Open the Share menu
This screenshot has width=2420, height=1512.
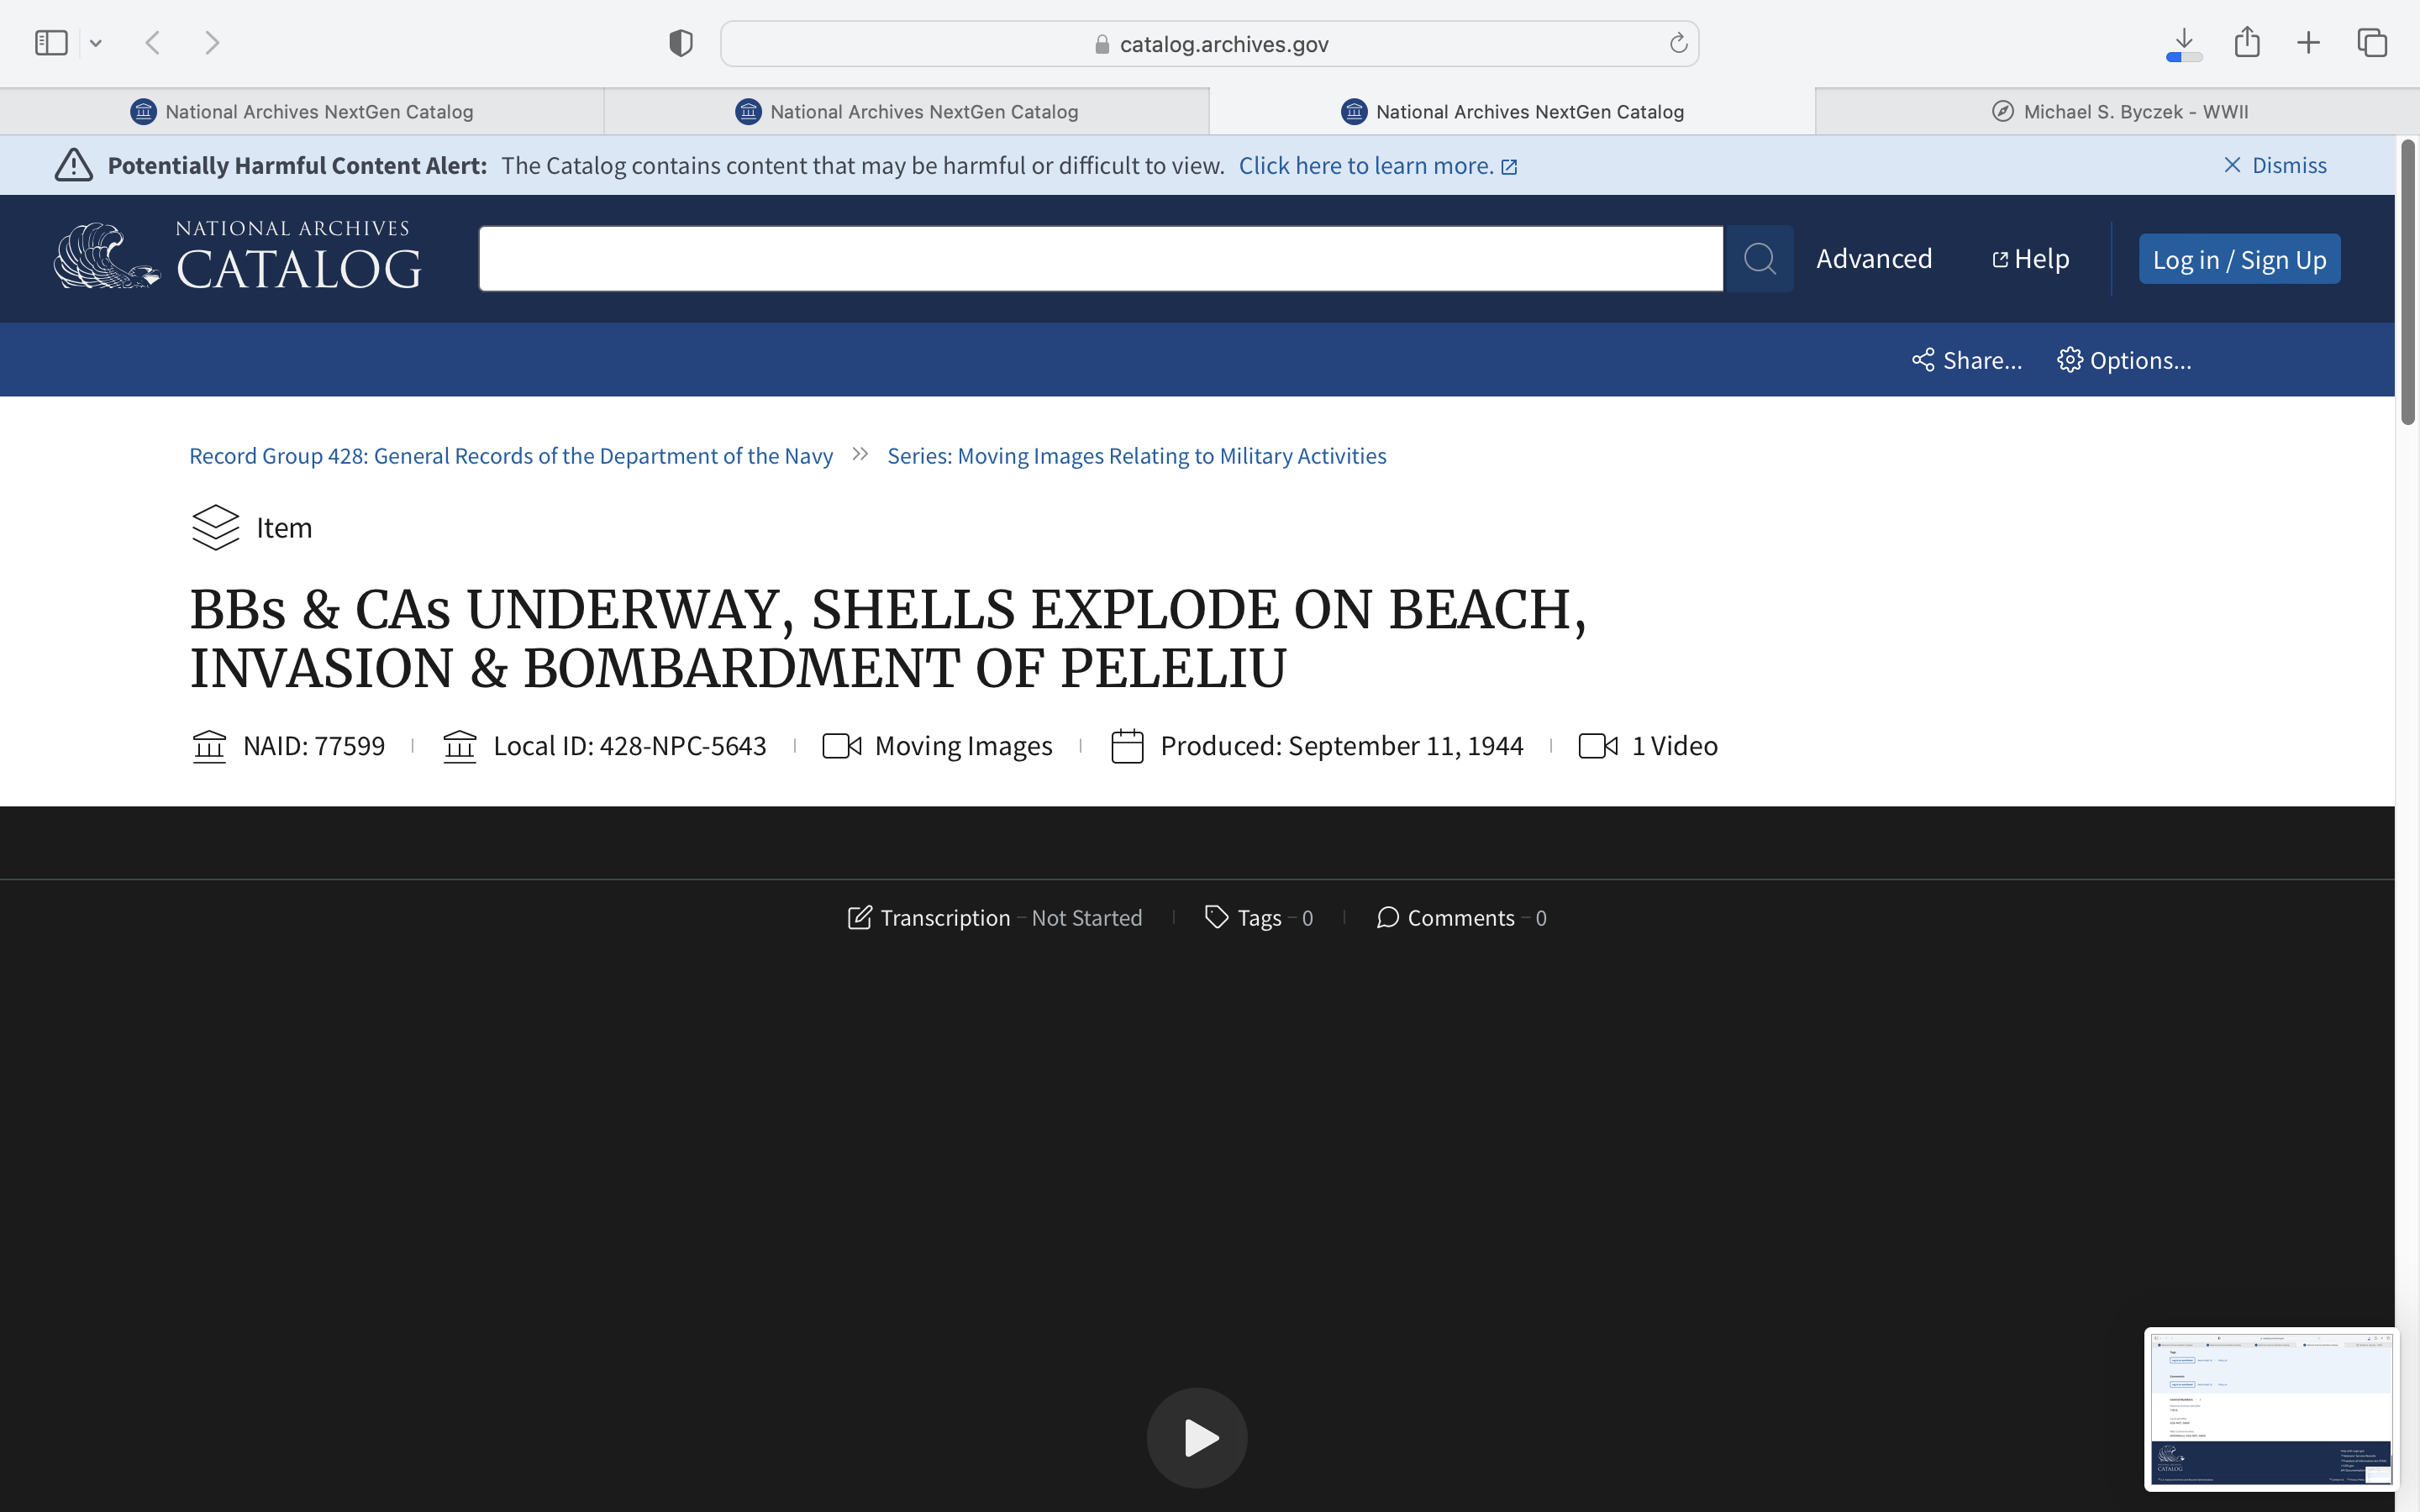[1966, 360]
